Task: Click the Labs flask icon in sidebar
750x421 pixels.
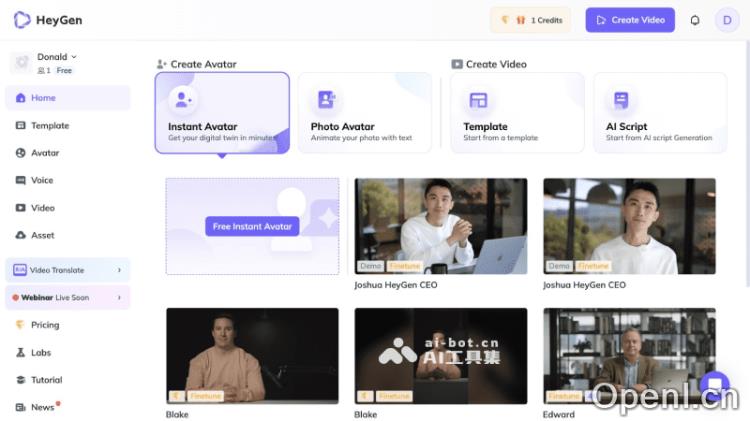Action: [x=21, y=353]
